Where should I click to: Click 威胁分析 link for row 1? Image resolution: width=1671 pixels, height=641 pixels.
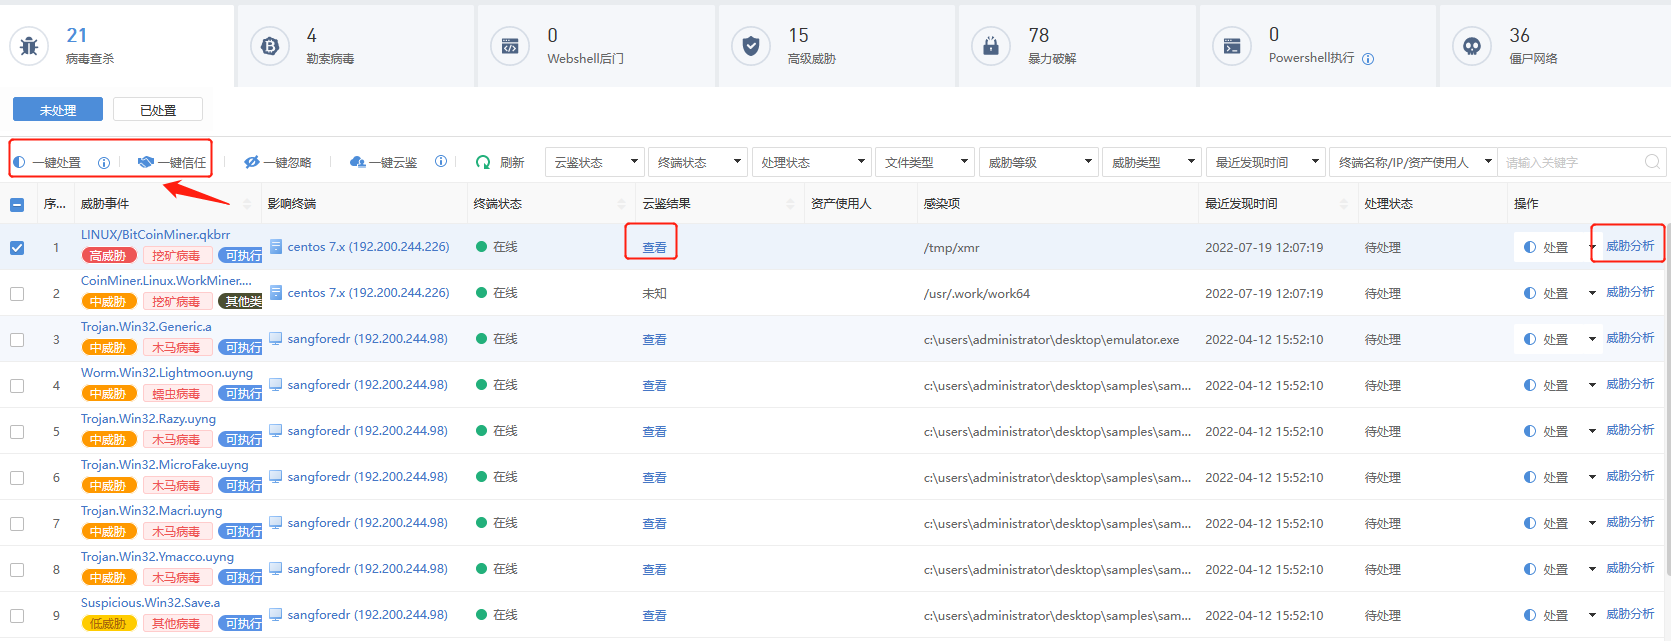(1630, 246)
